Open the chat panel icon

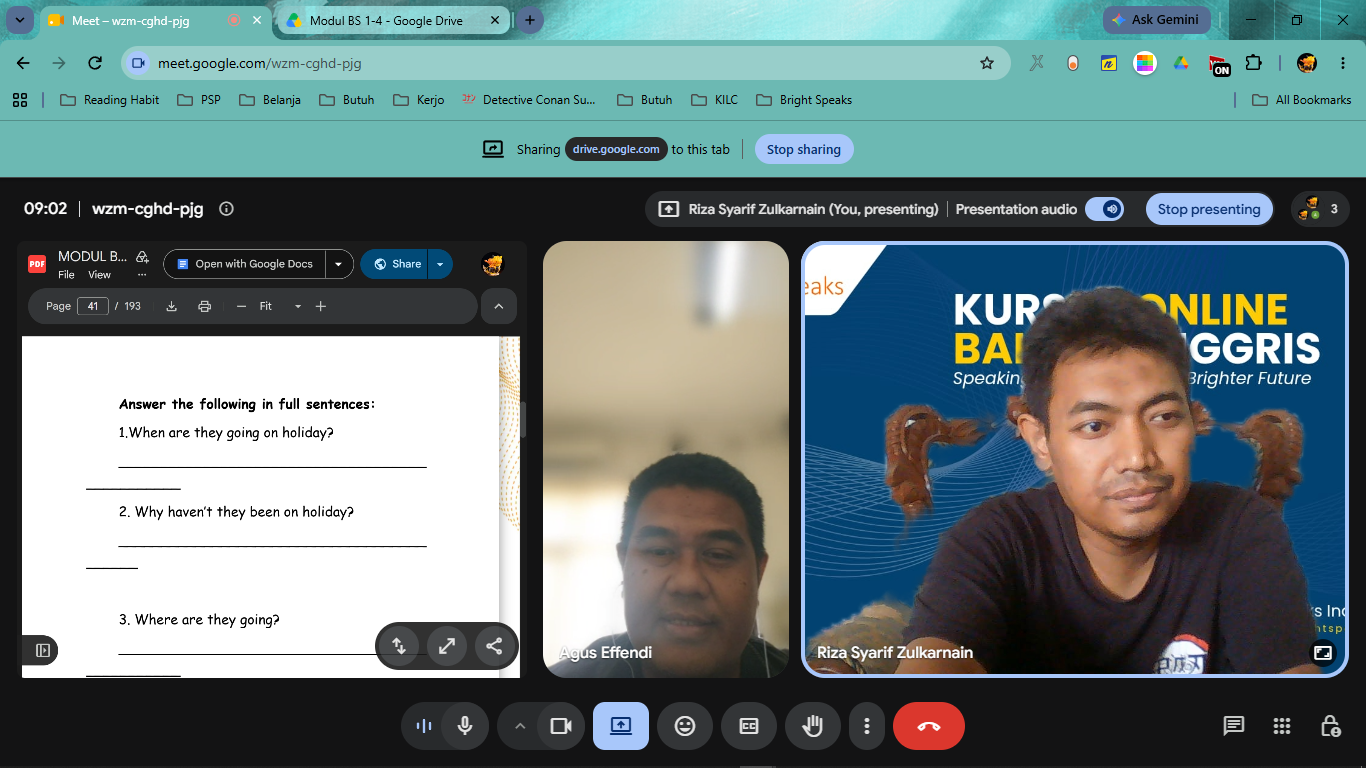[1234, 726]
